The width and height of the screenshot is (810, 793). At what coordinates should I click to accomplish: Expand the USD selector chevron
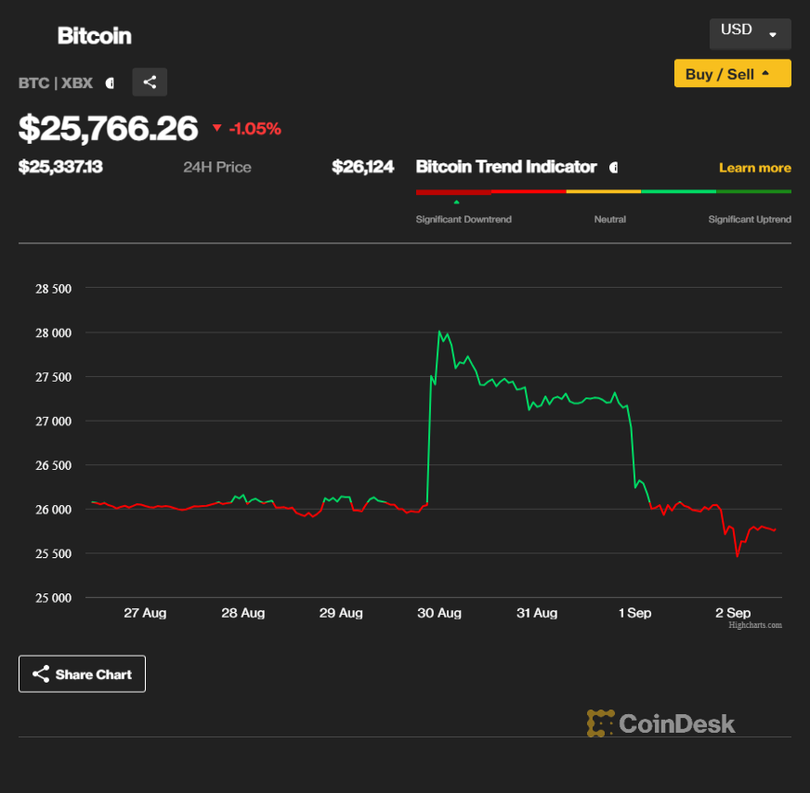[774, 33]
